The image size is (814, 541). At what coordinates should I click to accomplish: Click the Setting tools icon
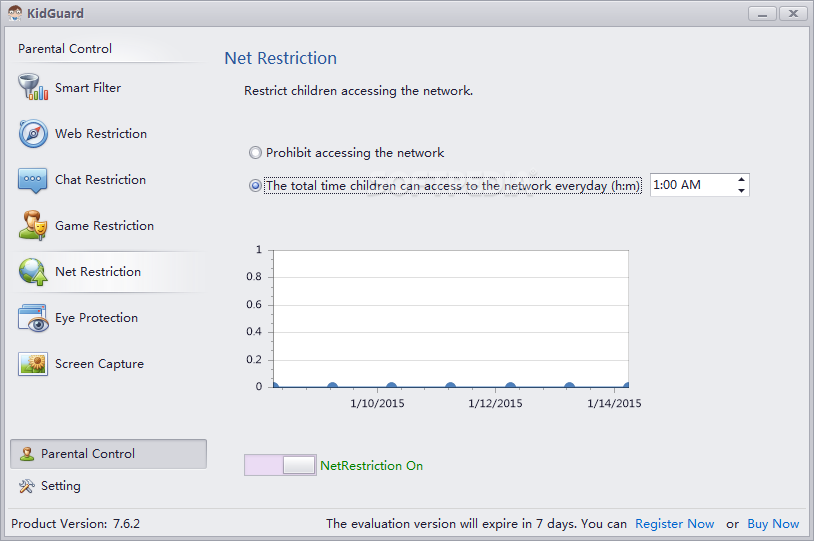pos(26,486)
